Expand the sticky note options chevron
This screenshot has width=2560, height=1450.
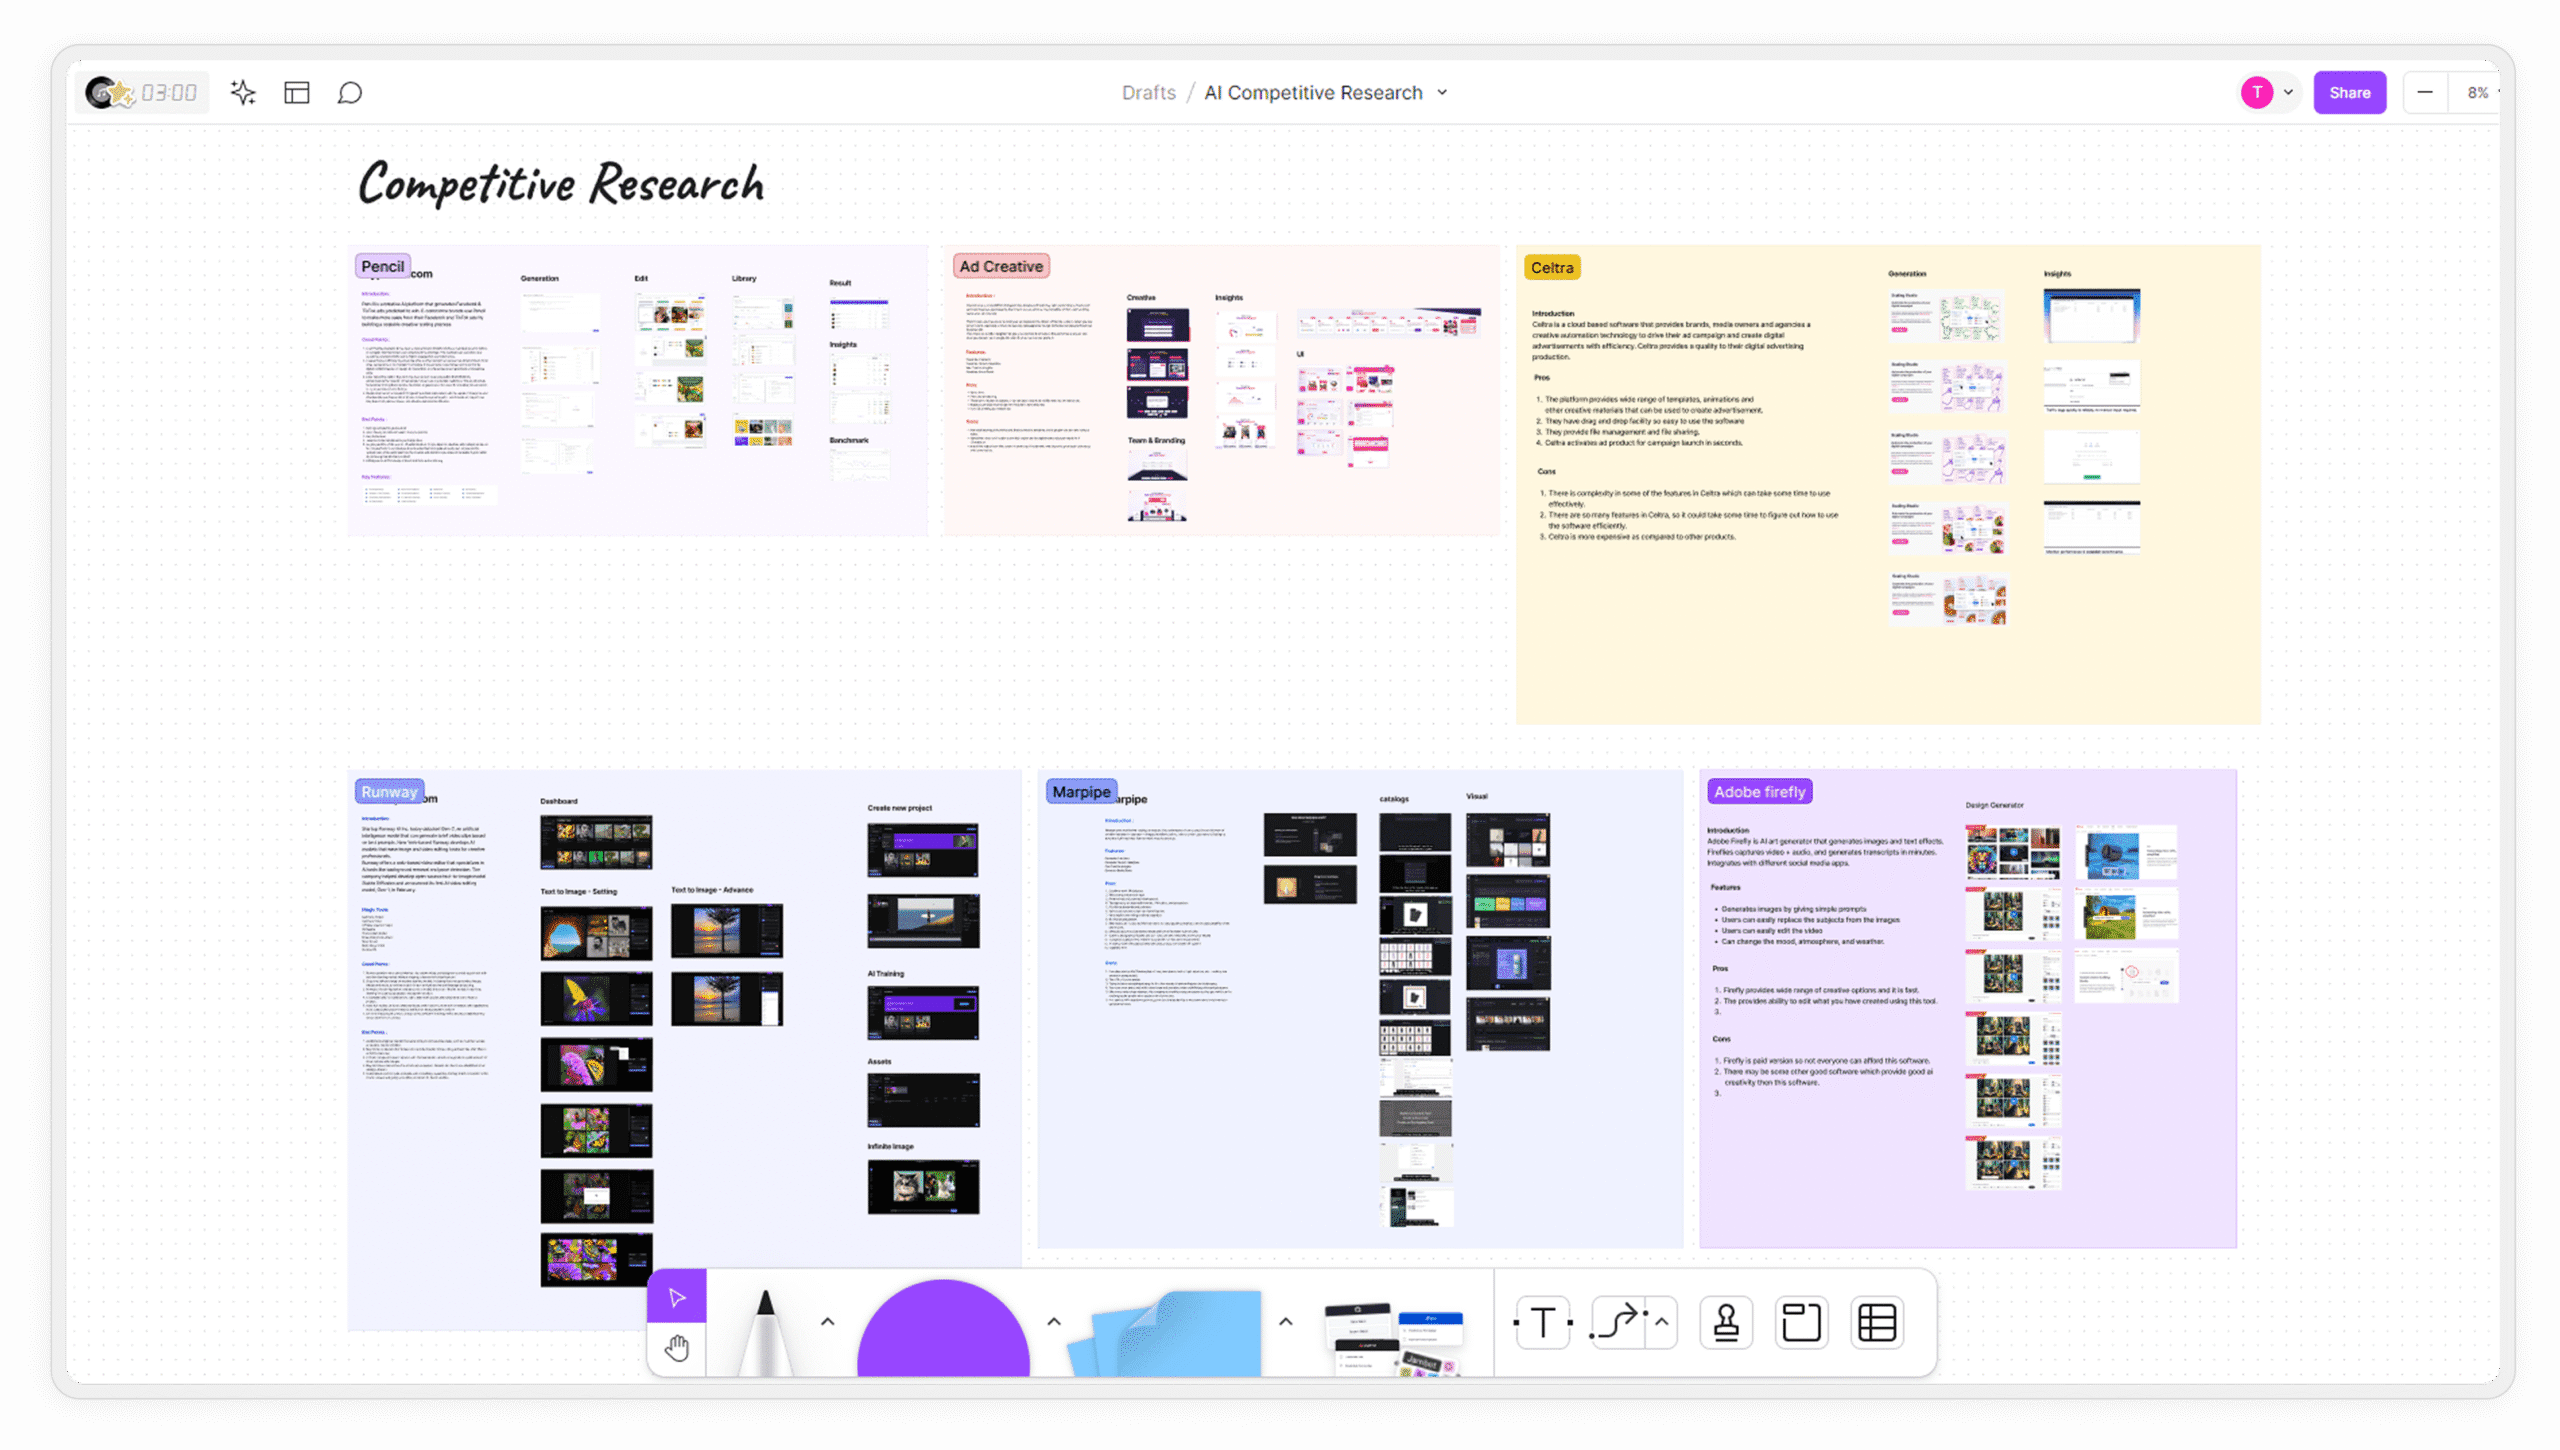(x=1286, y=1321)
